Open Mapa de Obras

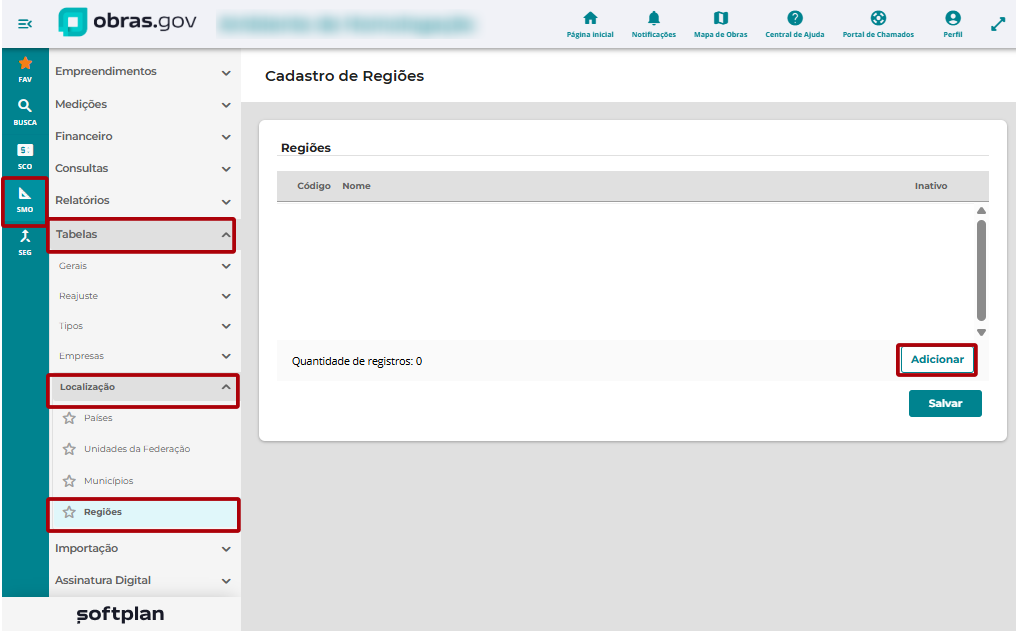(721, 24)
